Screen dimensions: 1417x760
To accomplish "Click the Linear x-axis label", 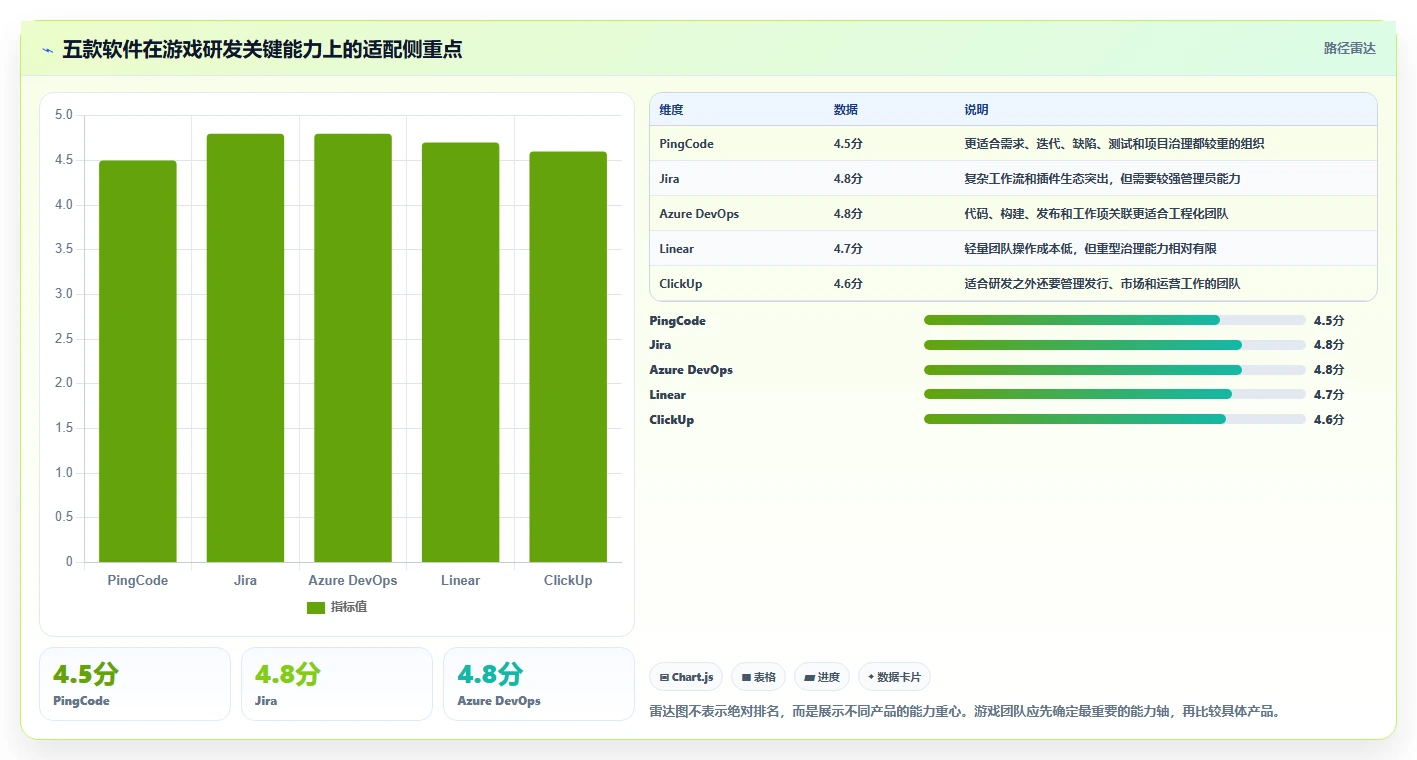I will pos(460,581).
